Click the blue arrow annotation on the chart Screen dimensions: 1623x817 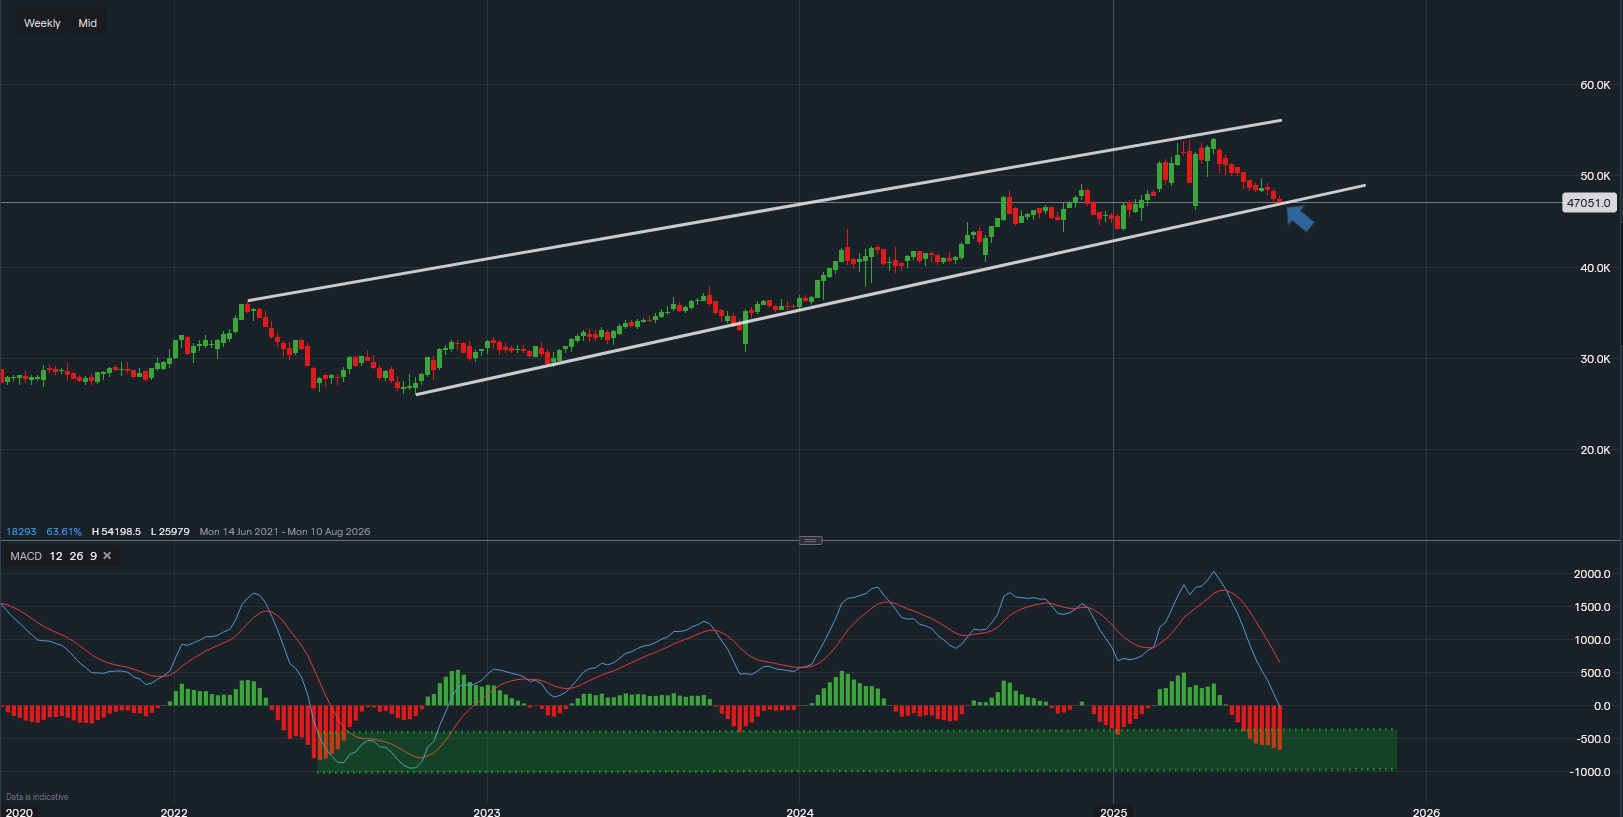(1299, 217)
